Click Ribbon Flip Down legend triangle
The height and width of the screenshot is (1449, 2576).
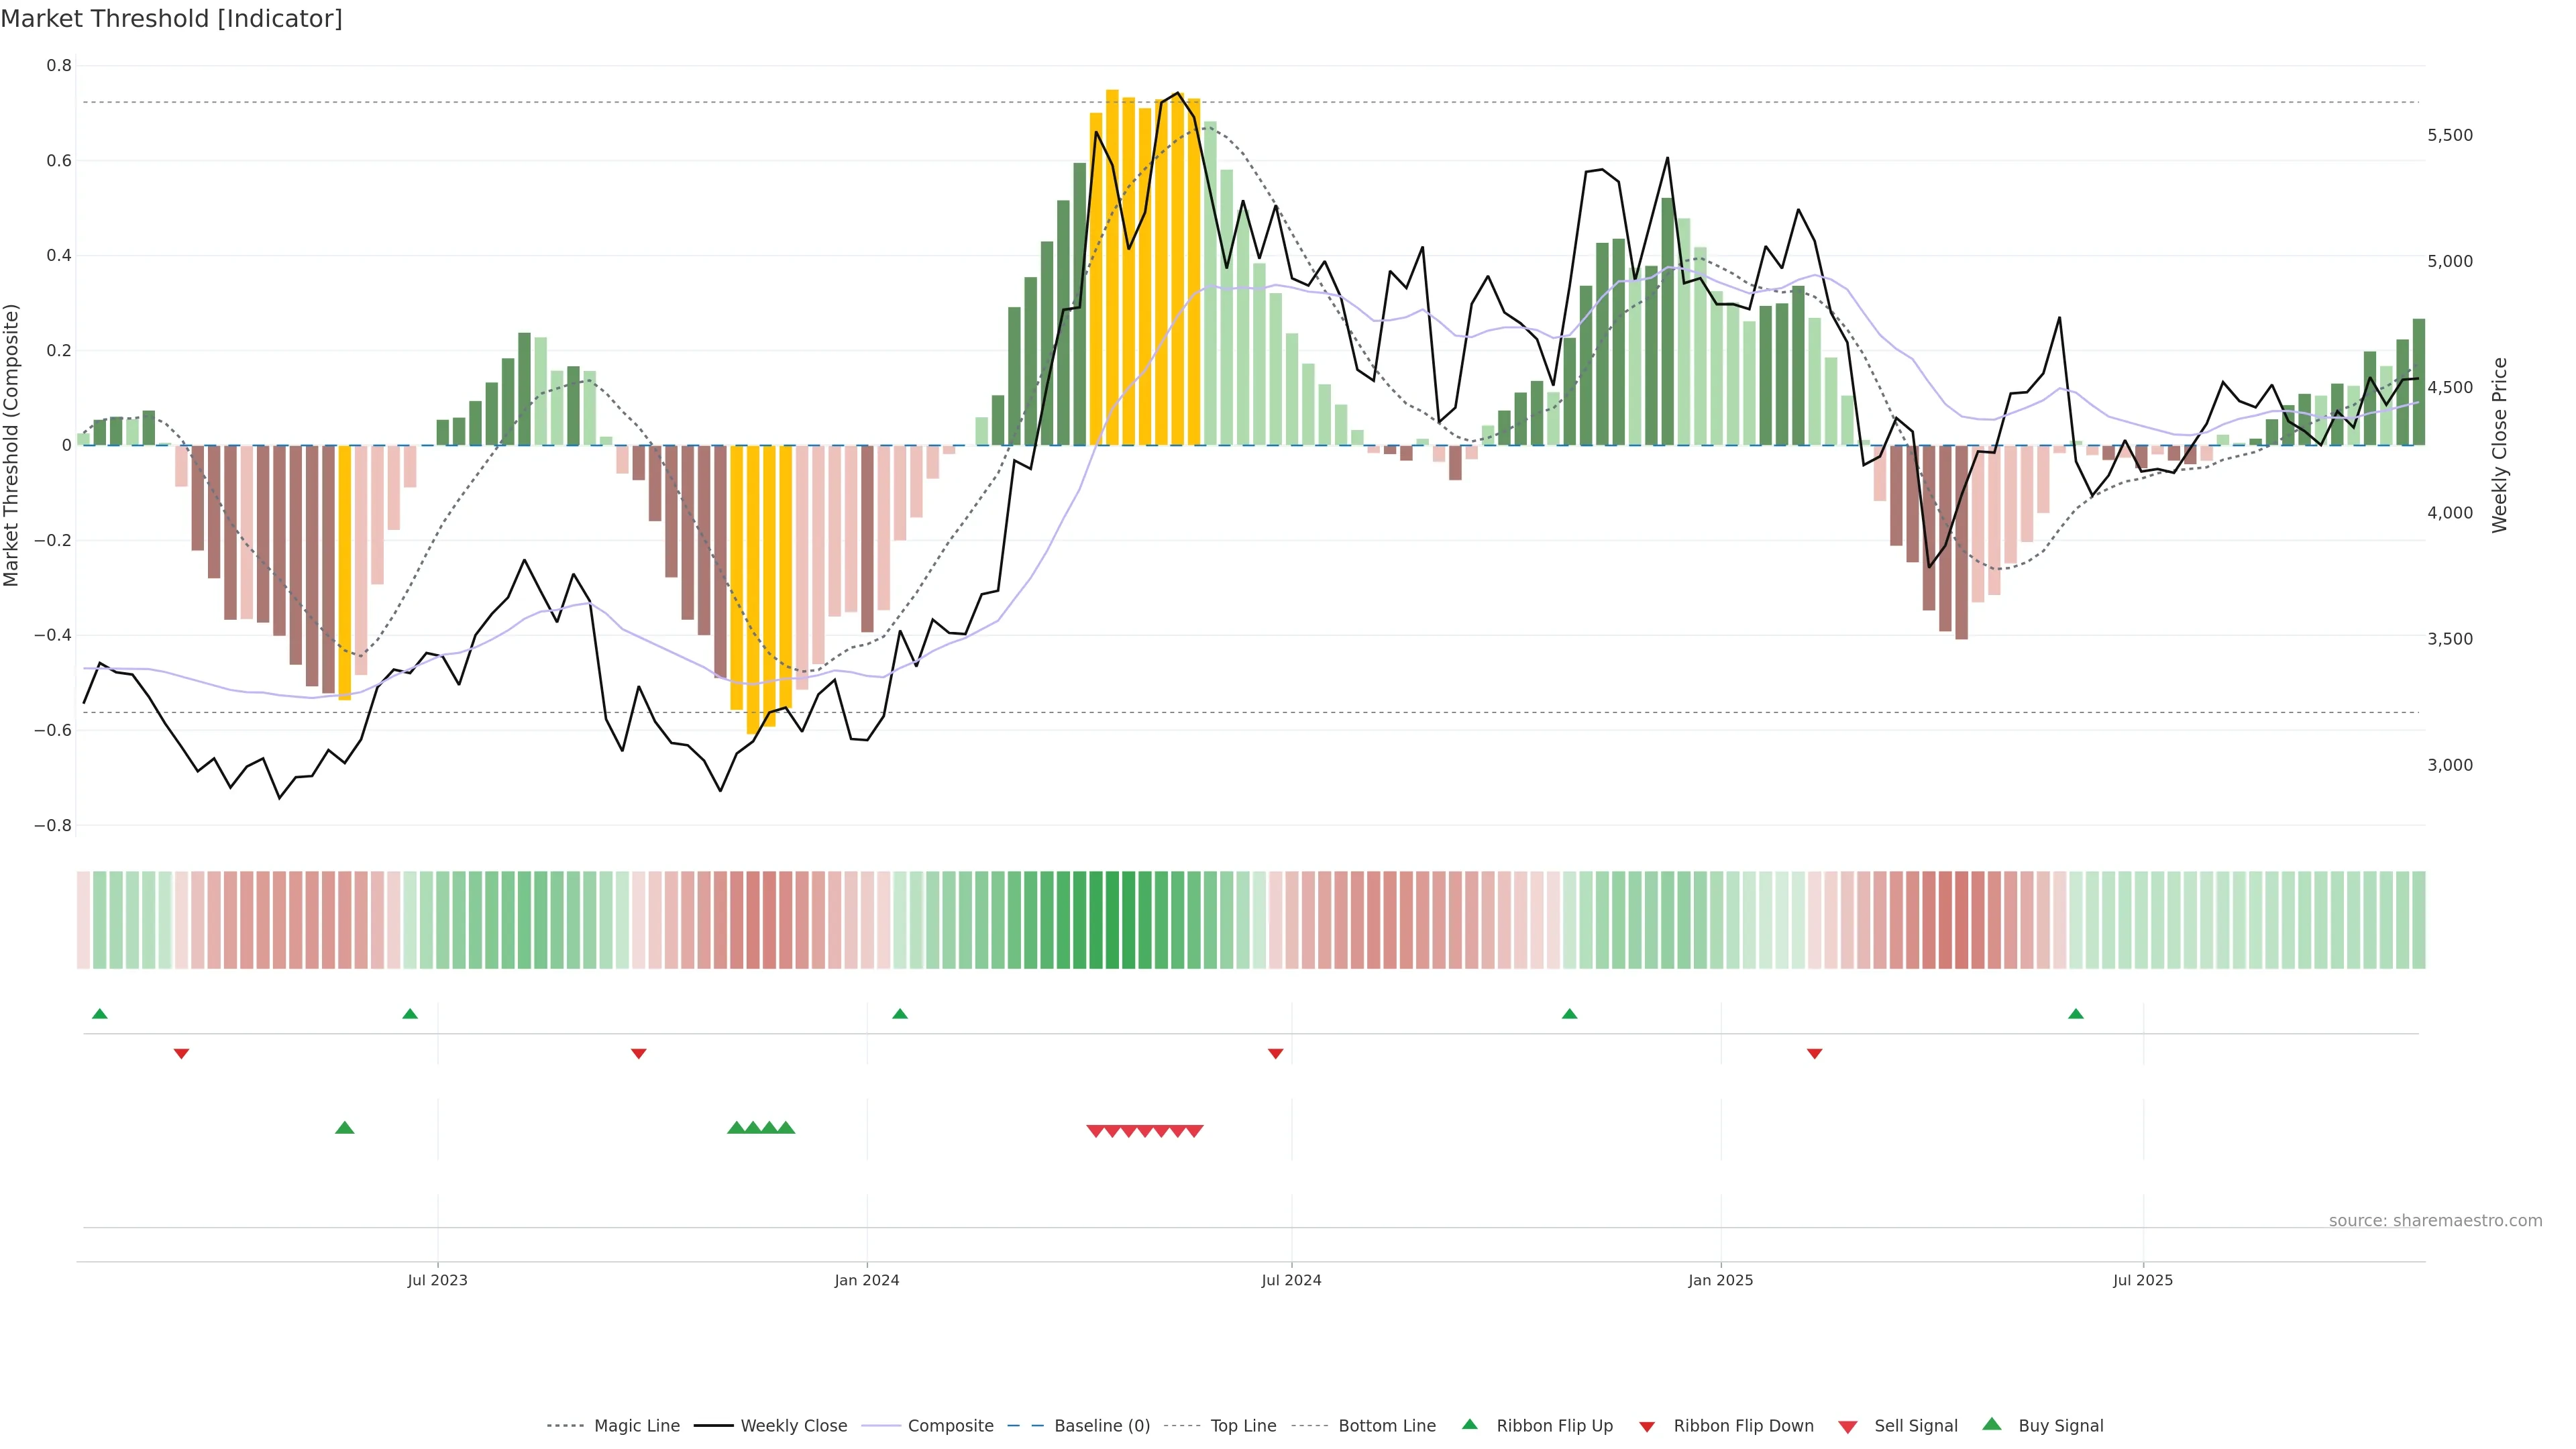coord(1647,1427)
